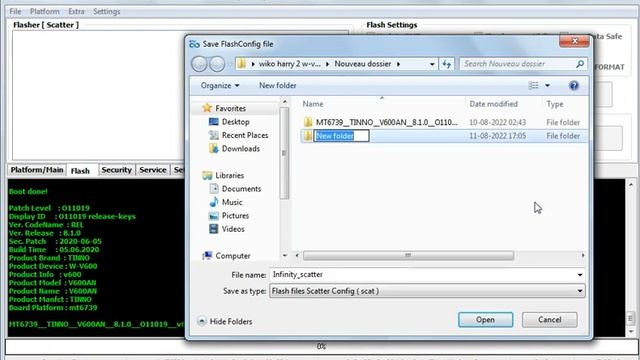Click the Hide Folders arrow icon
640x360 pixels.
201,321
